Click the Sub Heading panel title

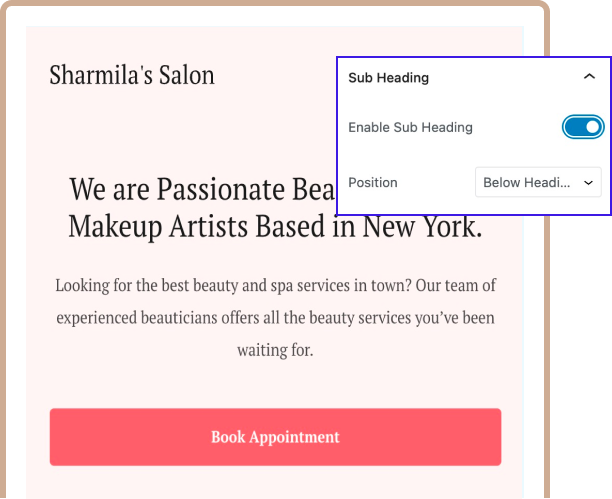388,76
